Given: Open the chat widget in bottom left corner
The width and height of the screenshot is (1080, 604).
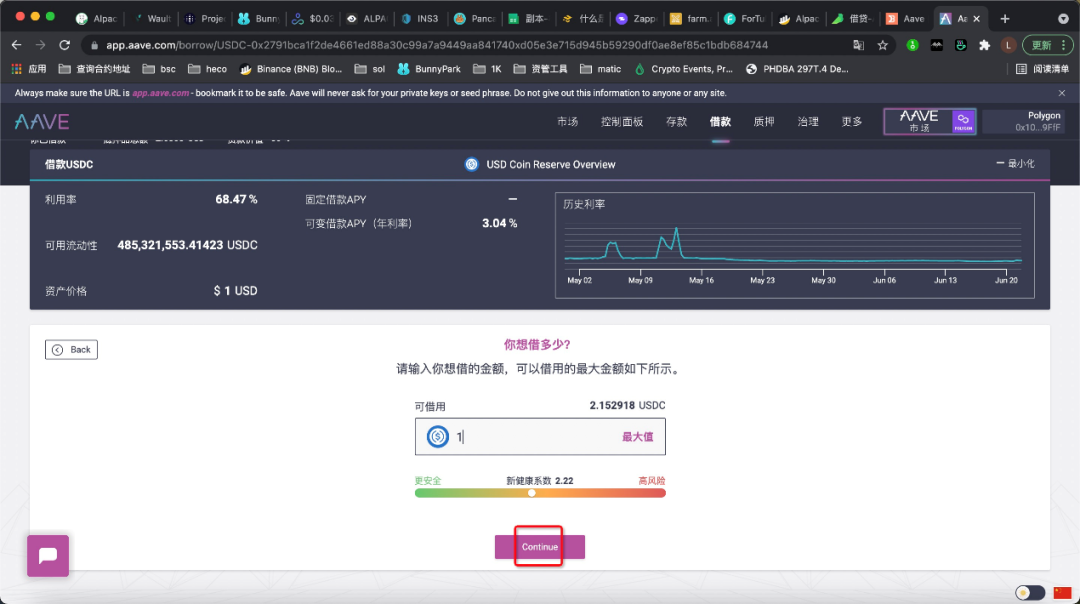Looking at the screenshot, I should pos(47,554).
